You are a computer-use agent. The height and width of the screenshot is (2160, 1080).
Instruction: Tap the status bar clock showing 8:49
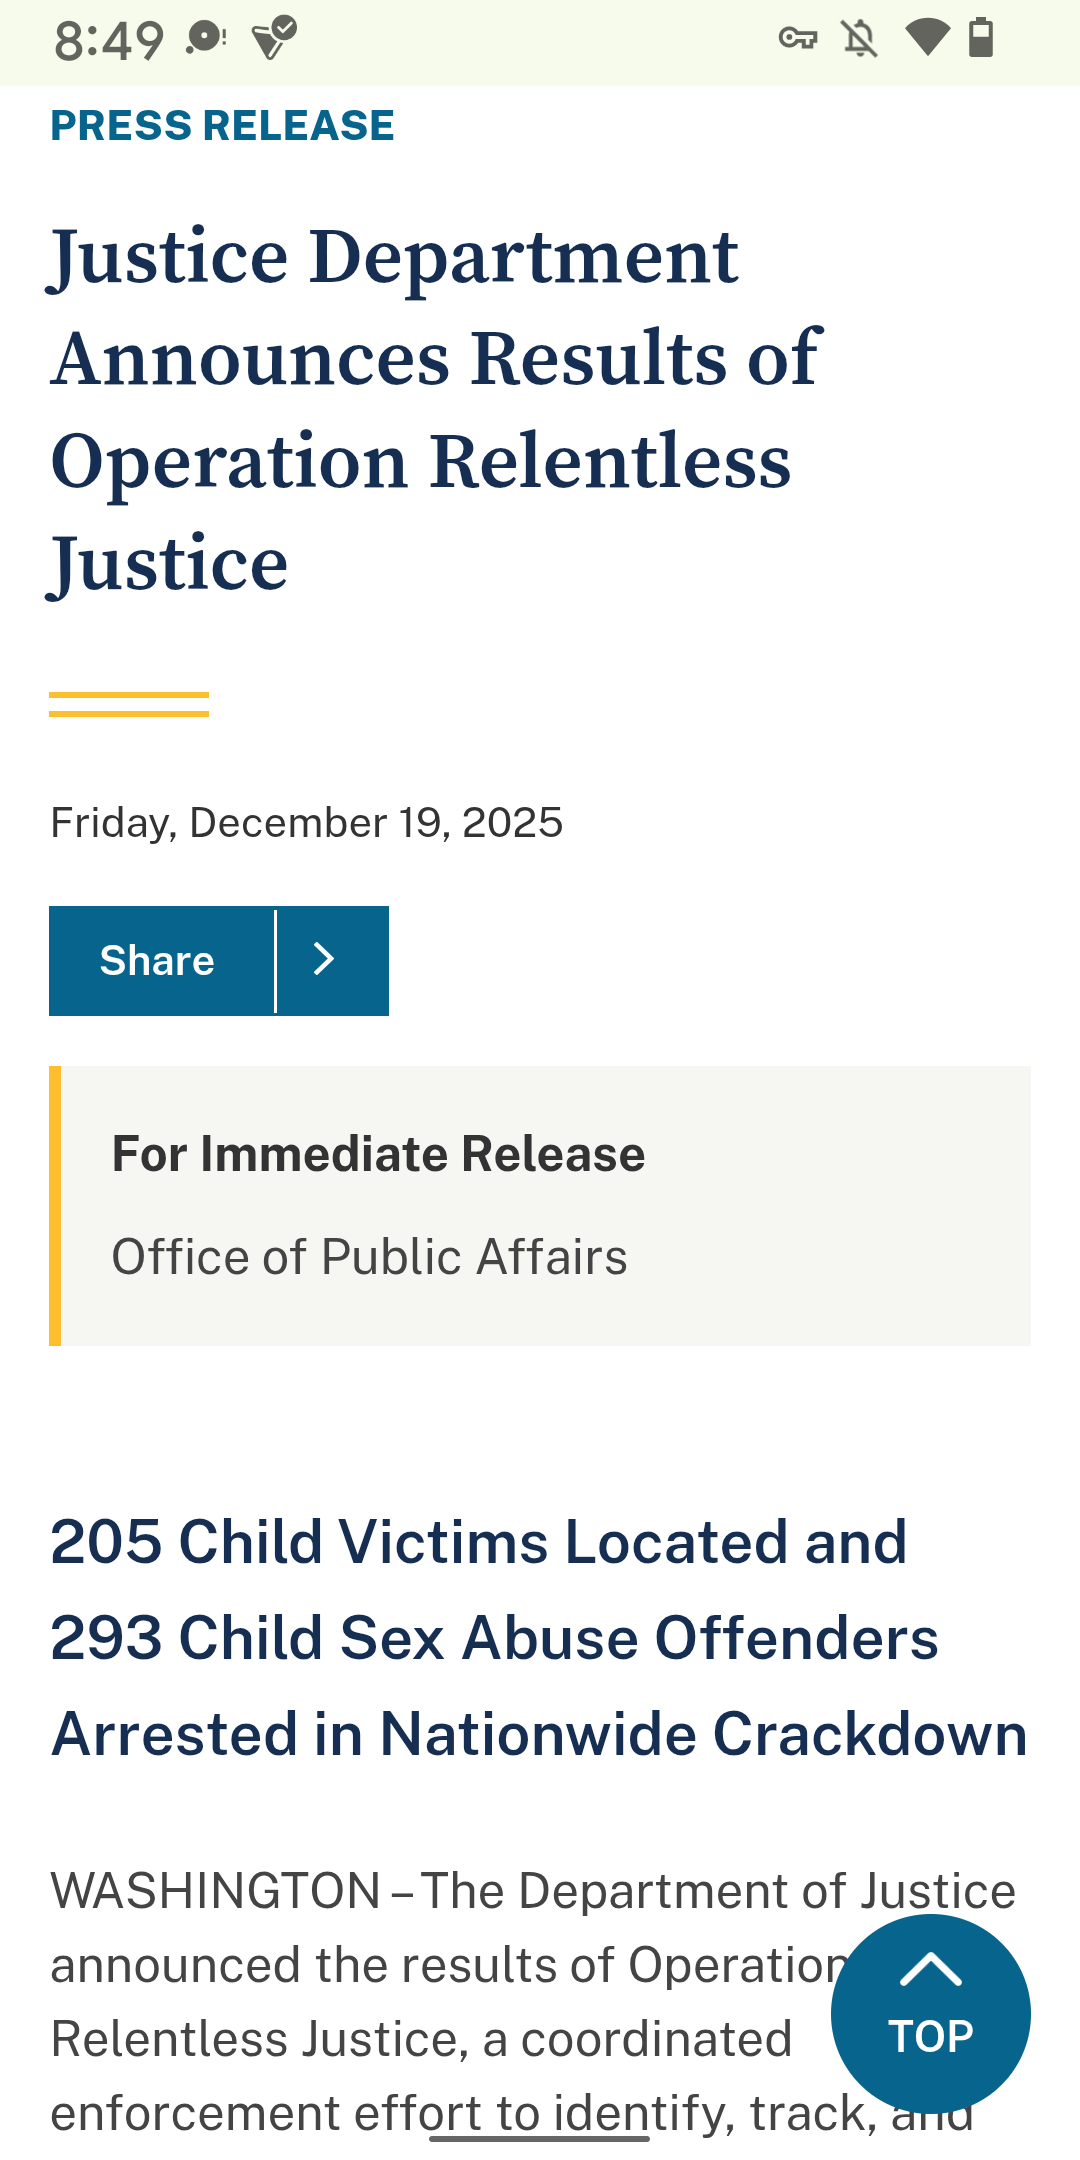tap(108, 41)
